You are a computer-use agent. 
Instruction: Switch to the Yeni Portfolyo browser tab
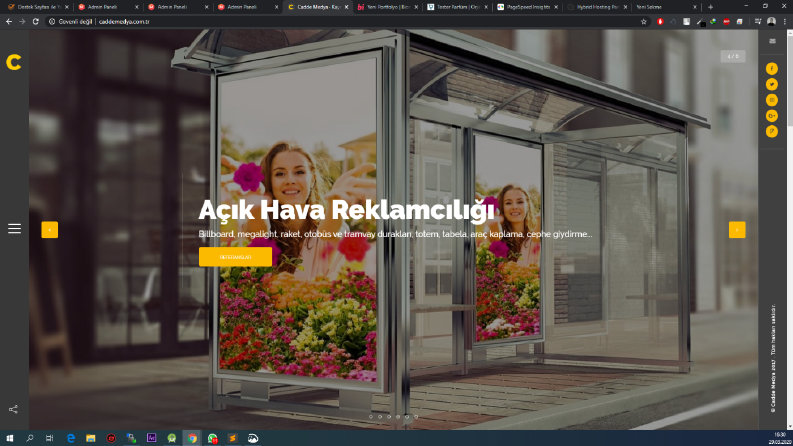pos(387,7)
